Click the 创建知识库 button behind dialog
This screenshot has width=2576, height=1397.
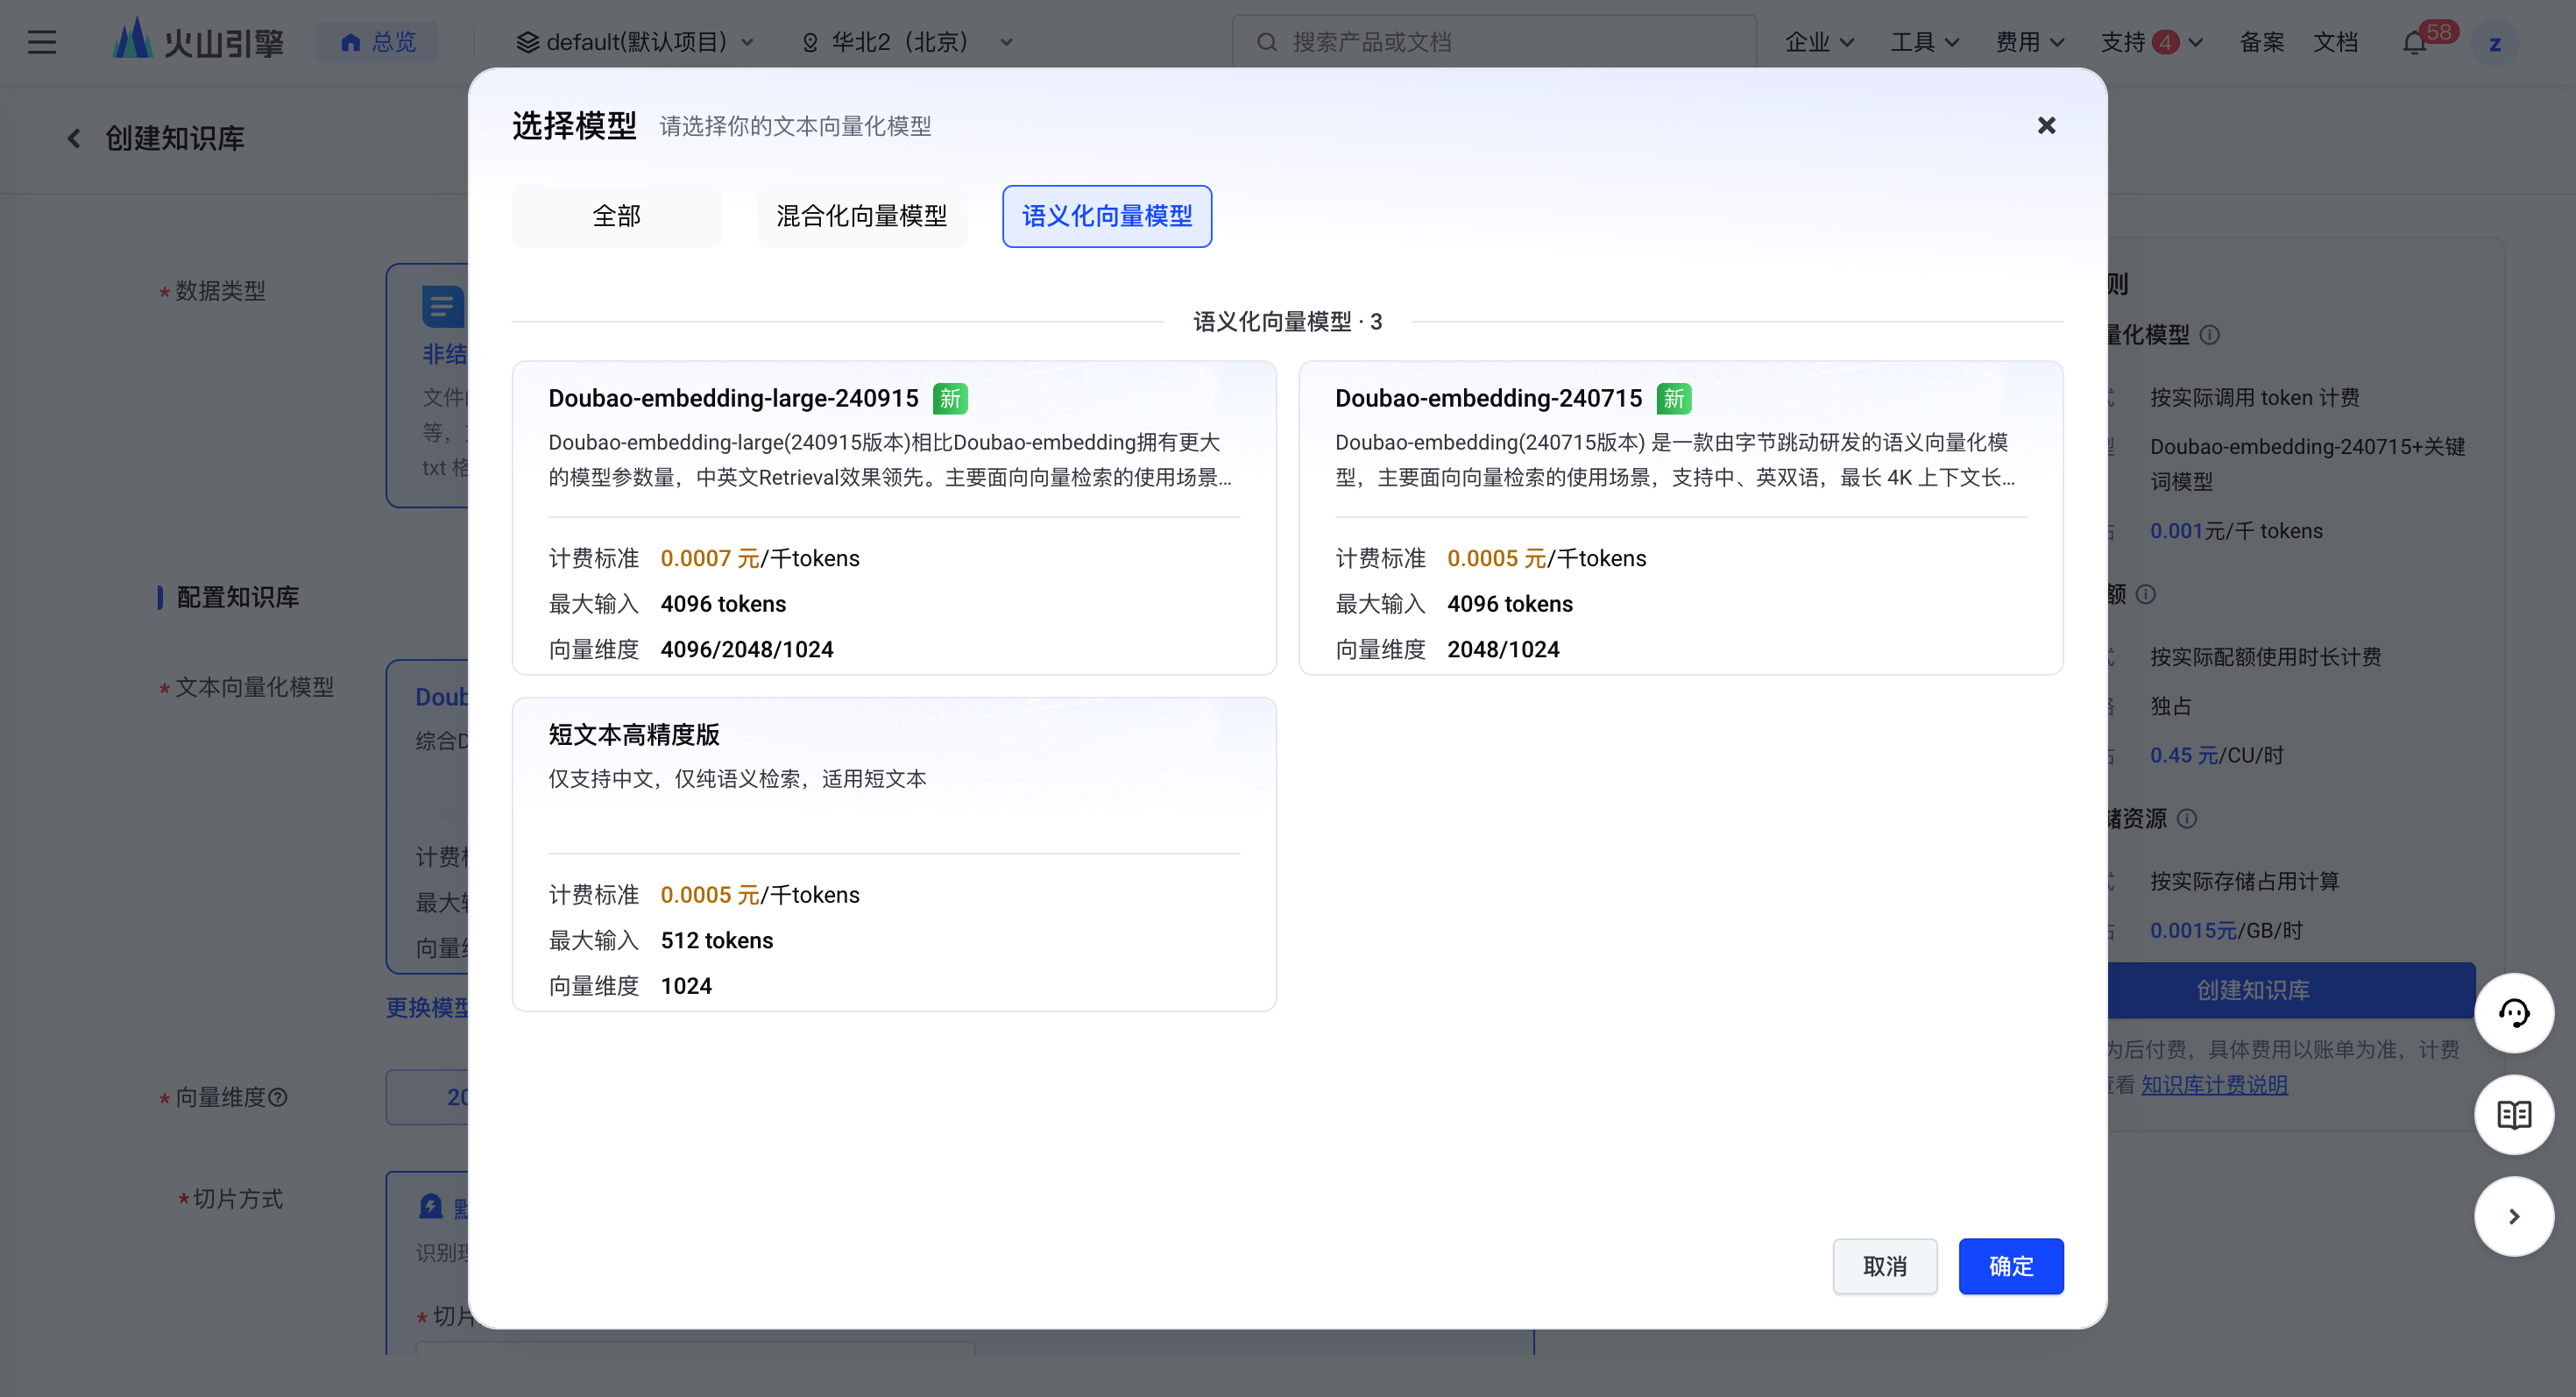(2290, 990)
